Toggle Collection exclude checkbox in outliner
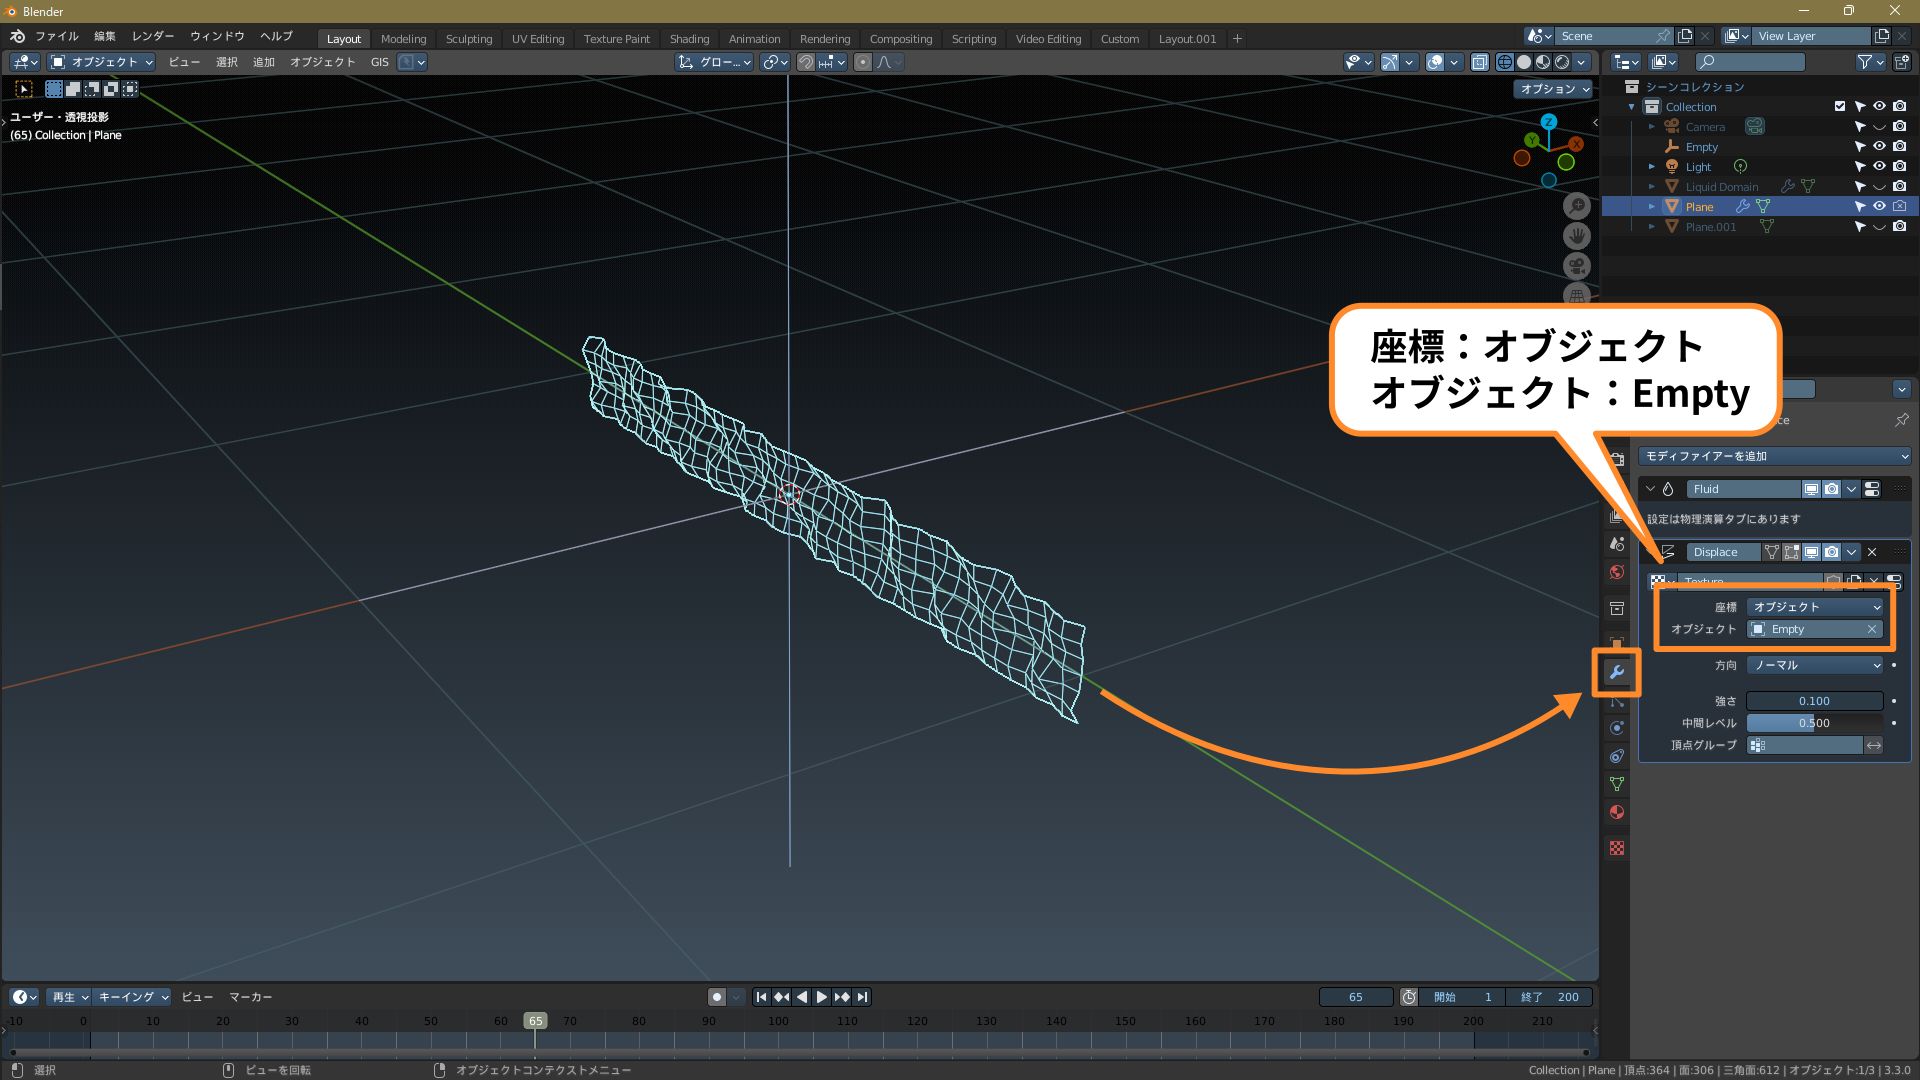Screen dimensions: 1920x1080 [x=1839, y=106]
